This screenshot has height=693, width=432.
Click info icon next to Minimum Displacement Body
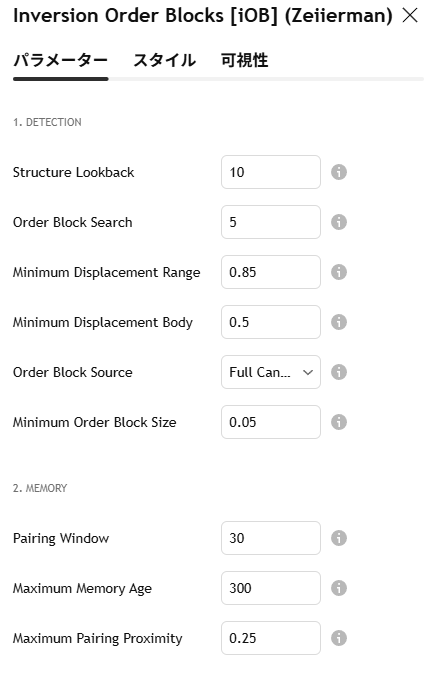tap(339, 322)
